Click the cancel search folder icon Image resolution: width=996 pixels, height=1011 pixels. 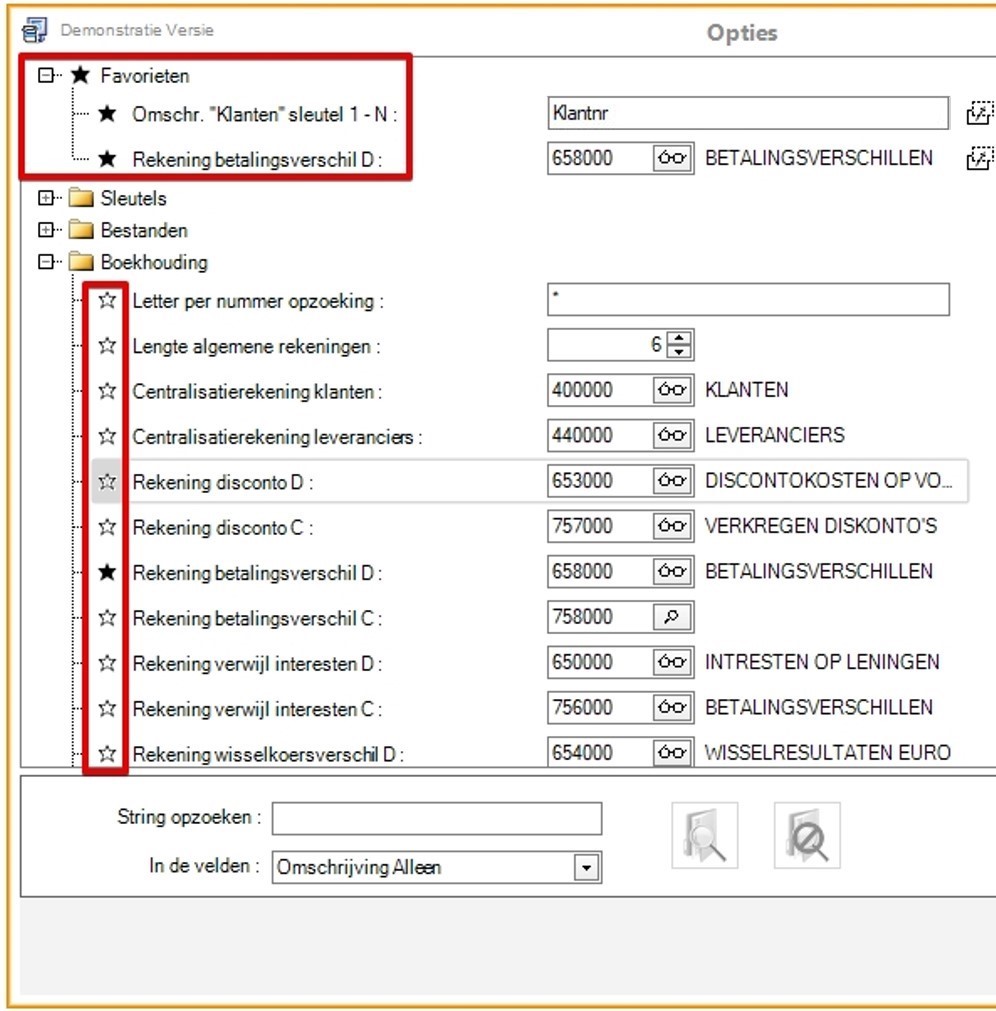click(x=807, y=835)
